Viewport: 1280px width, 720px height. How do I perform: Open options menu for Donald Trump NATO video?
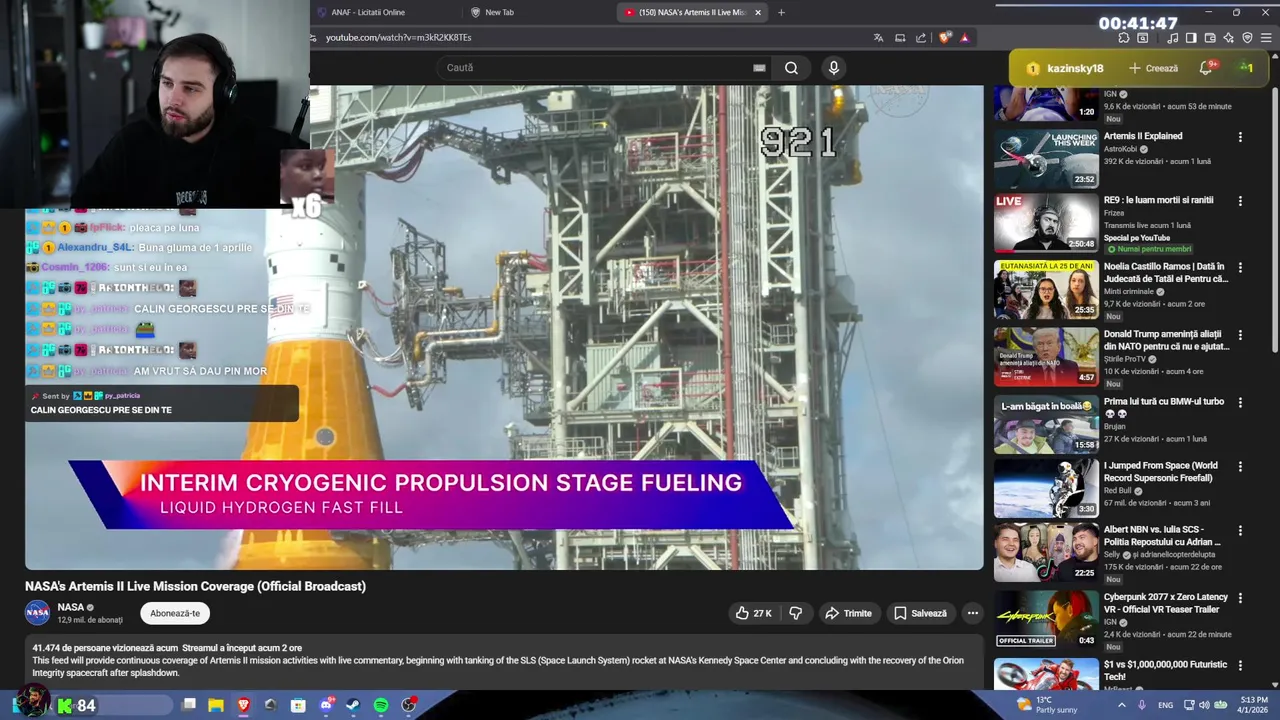point(1240,336)
